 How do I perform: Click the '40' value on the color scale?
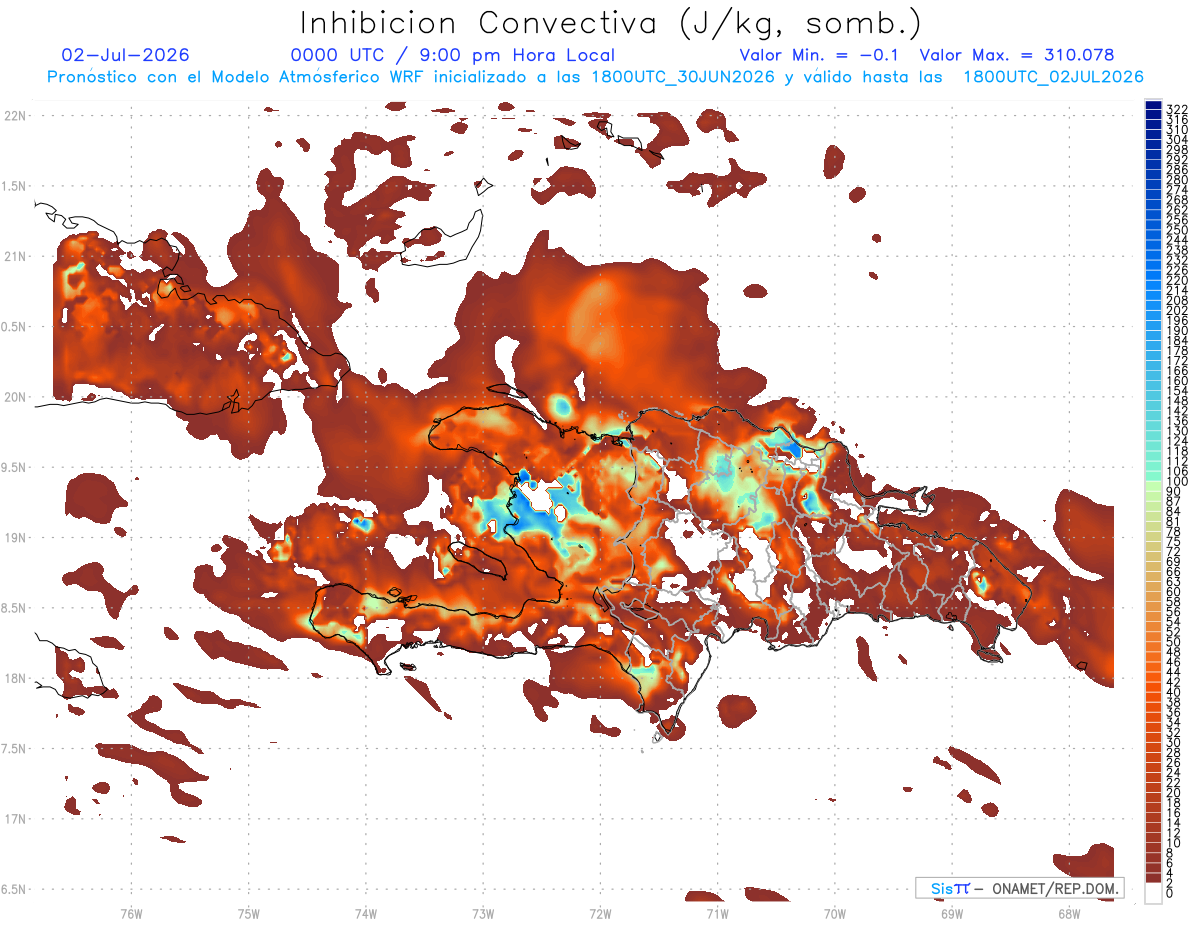click(1174, 692)
